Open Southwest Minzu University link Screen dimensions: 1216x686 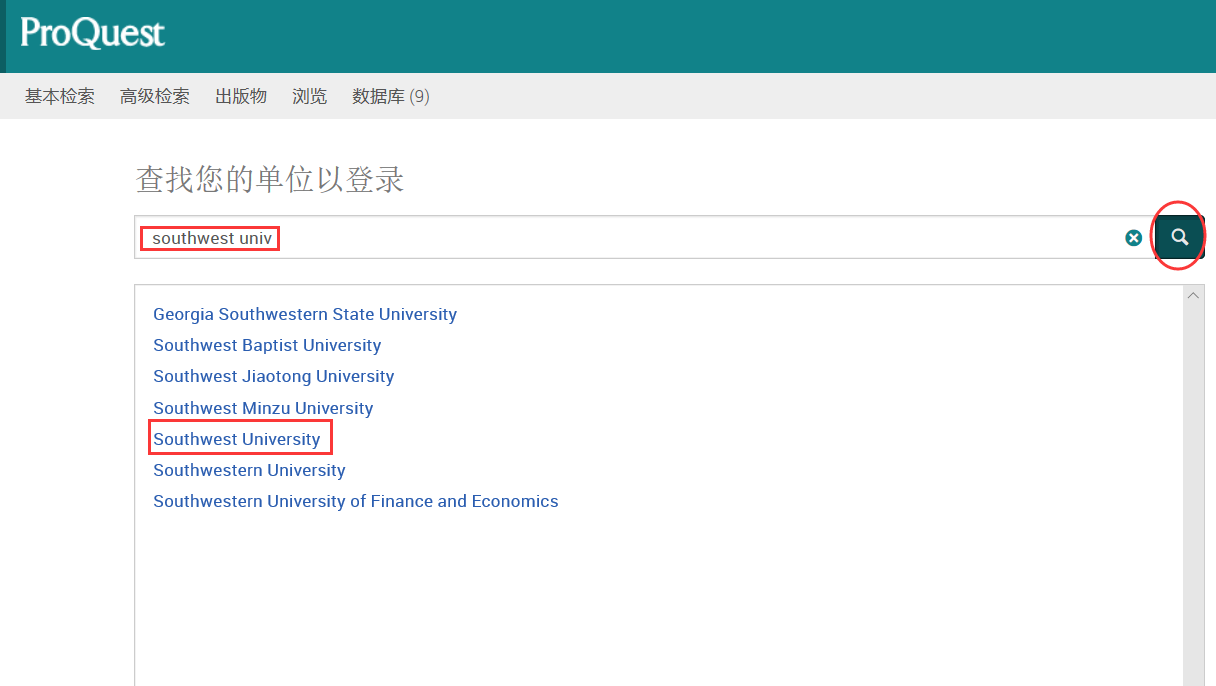263,408
